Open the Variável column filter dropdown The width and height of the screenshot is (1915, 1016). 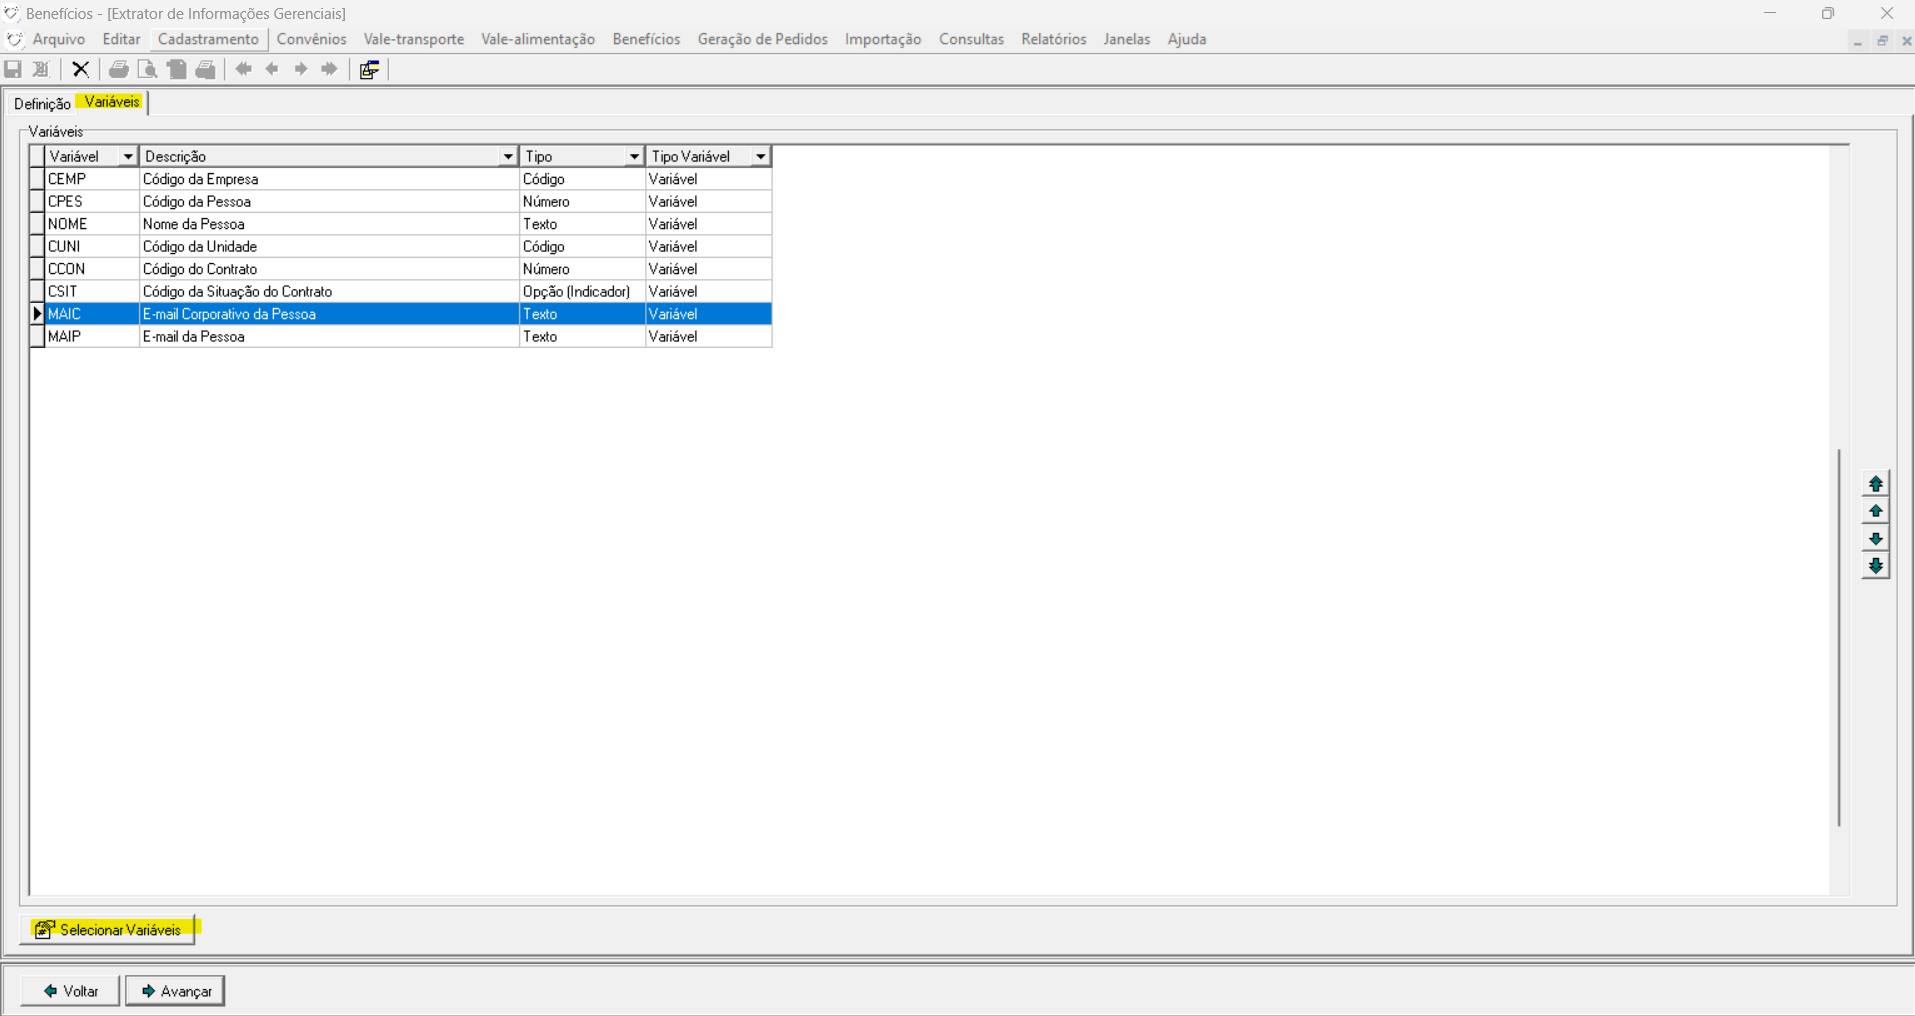click(128, 156)
